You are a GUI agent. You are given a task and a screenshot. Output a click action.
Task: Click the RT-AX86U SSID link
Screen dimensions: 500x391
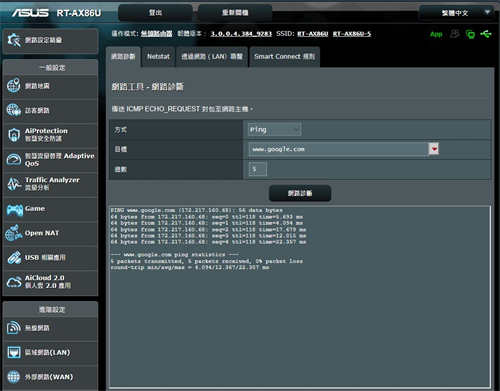pos(313,34)
